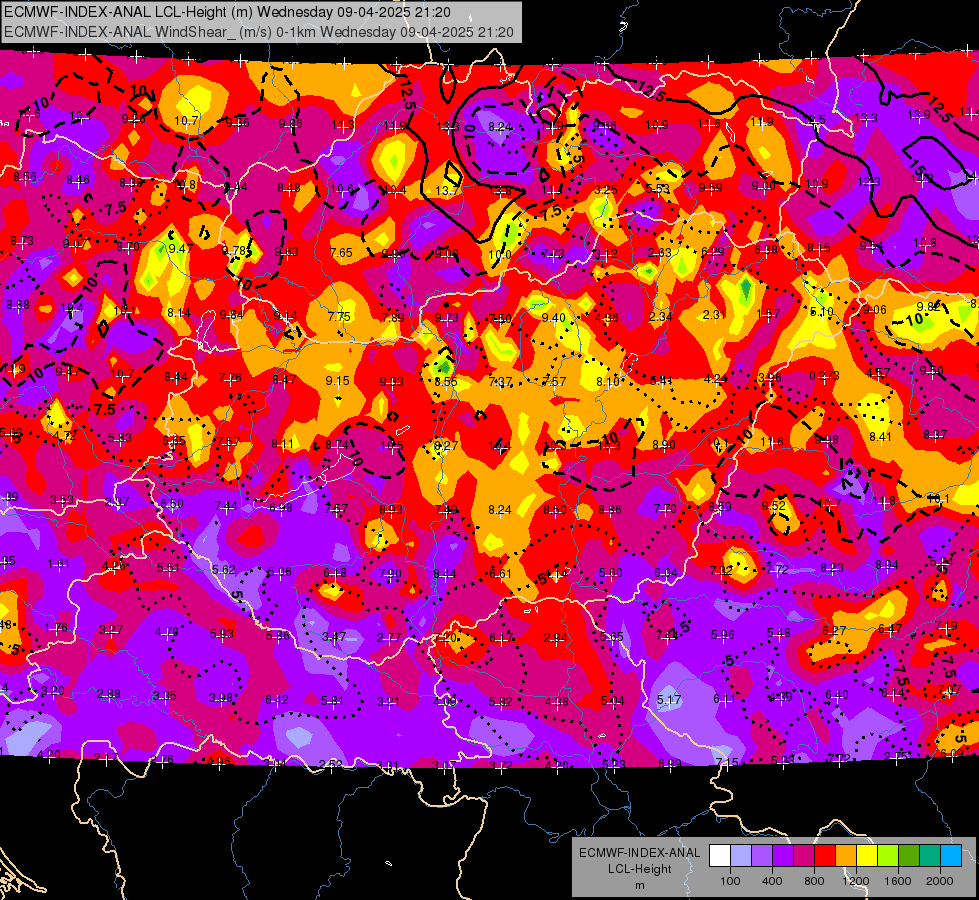Viewport: 979px width, 900px height.
Task: Click the legend tick label 2000
Action: (940, 881)
